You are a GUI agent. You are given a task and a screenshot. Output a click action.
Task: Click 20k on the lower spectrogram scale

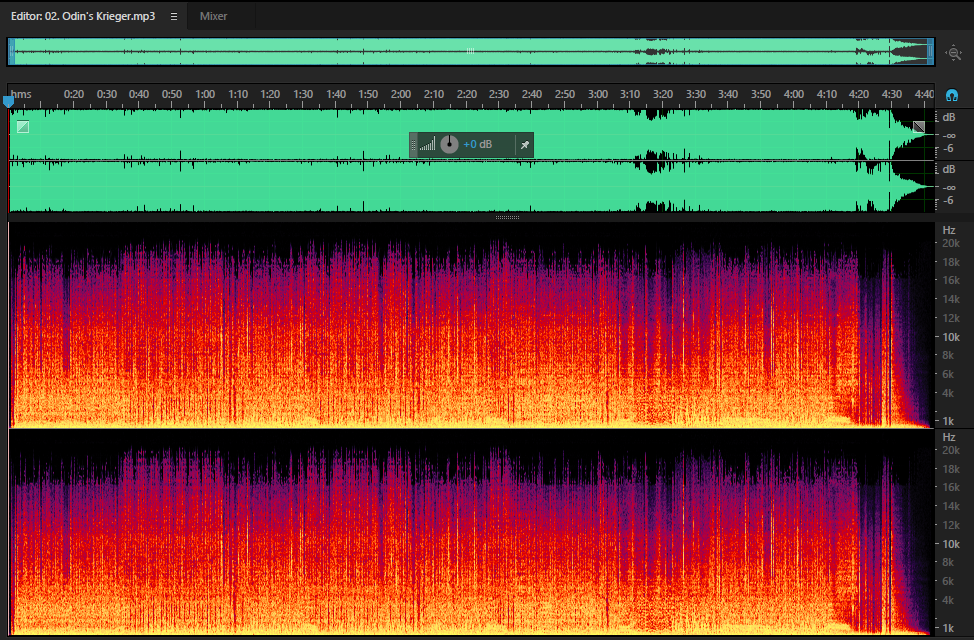tap(951, 450)
